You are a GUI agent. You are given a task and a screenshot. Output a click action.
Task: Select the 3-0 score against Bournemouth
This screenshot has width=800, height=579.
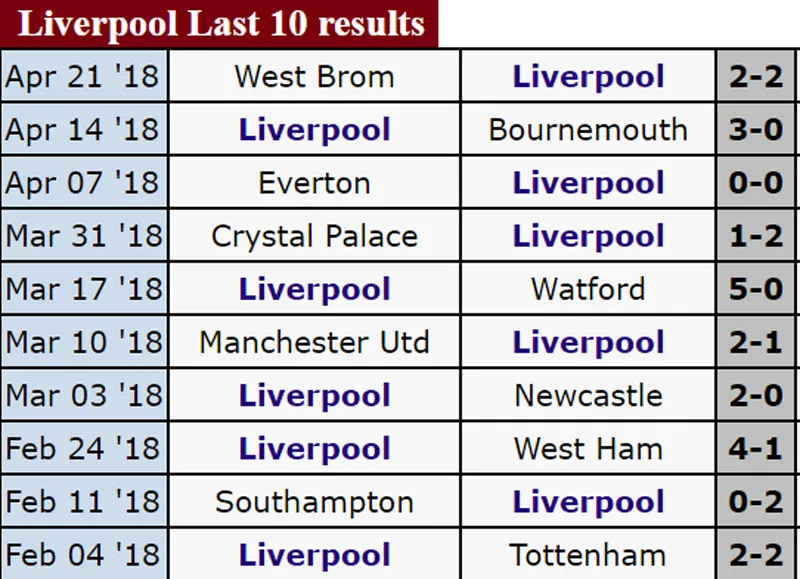tap(756, 130)
